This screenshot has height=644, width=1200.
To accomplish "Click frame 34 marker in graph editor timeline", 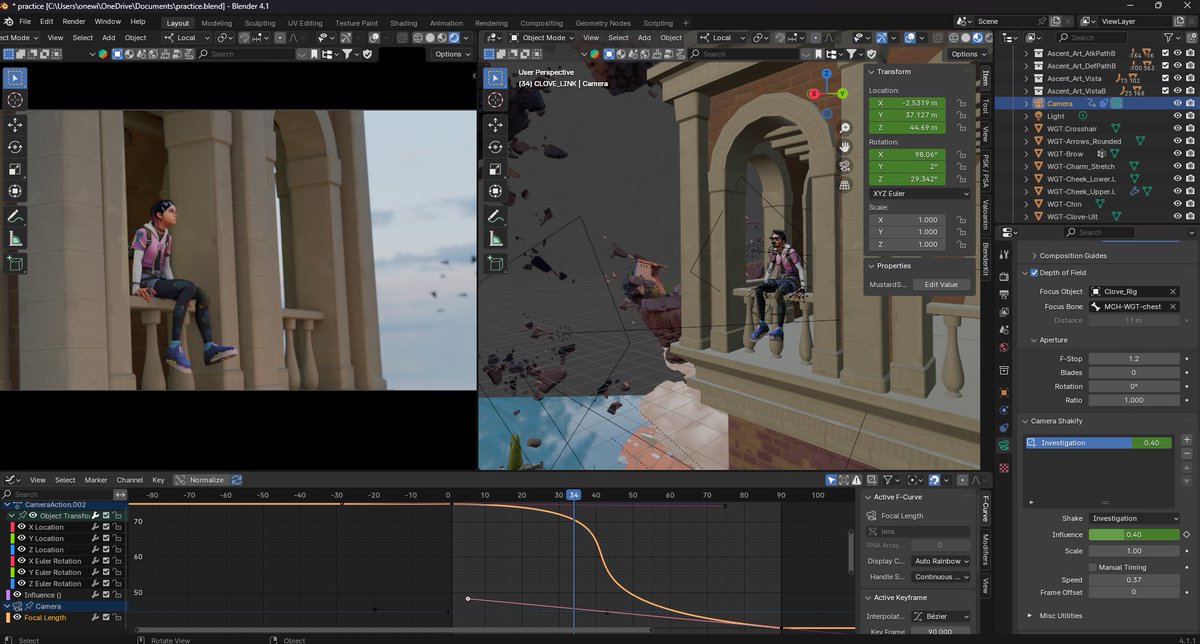I will (x=573, y=495).
